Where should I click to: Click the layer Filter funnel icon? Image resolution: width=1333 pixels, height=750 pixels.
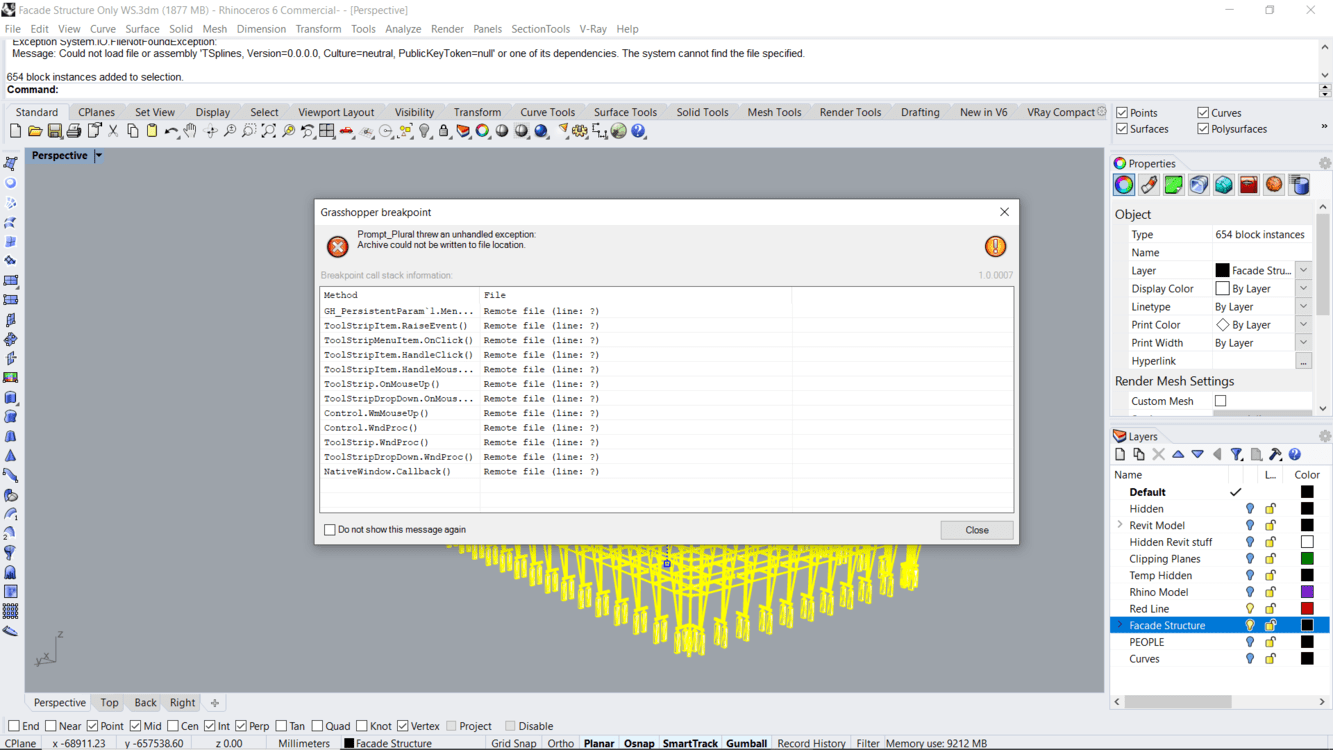(x=1237, y=455)
